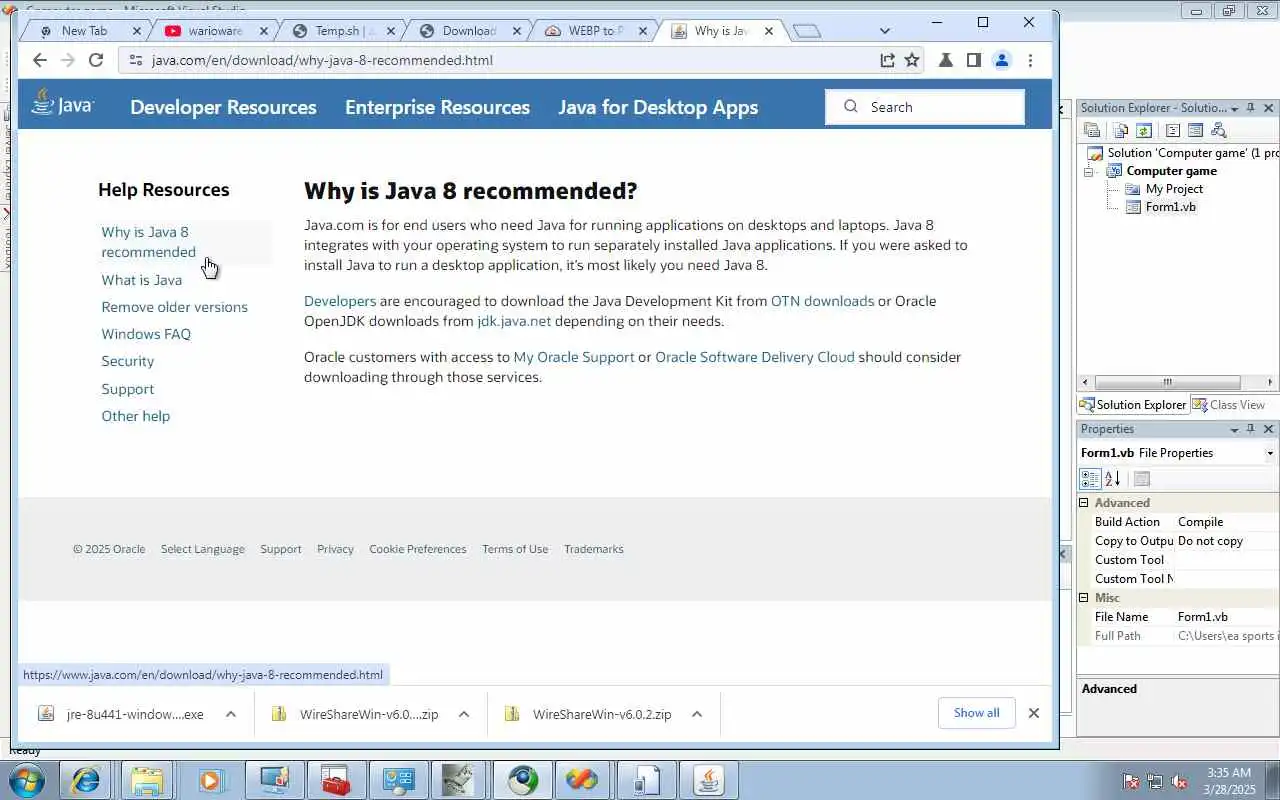Screen dimensions: 1280x800
Task: Open the browser extension icon beside the star
Action: click(945, 60)
